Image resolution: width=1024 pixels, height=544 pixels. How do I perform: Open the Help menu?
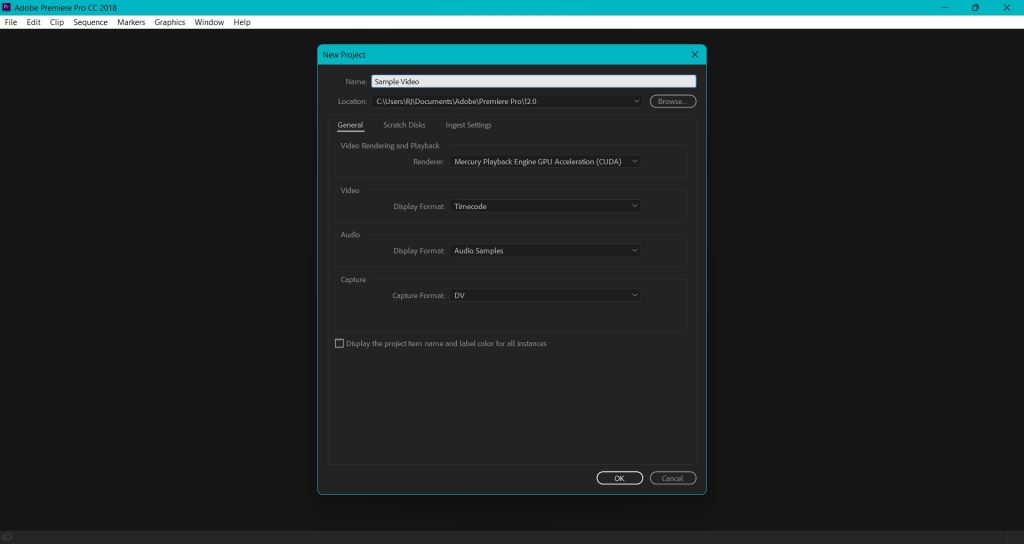242,22
